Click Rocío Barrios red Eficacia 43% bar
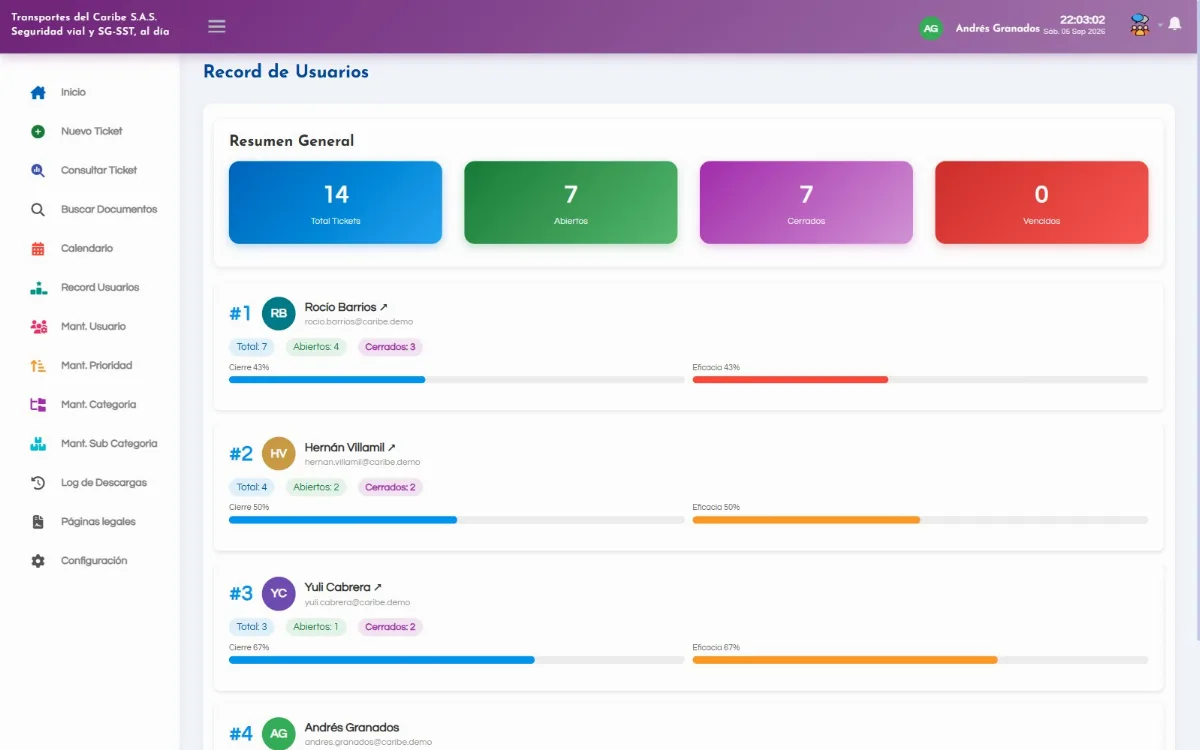The height and width of the screenshot is (750, 1200). click(790, 380)
